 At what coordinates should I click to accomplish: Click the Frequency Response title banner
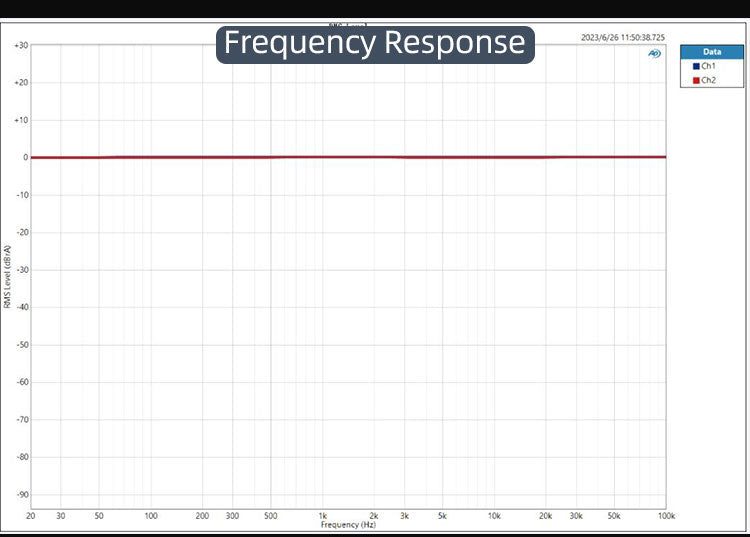pyautogui.click(x=374, y=43)
